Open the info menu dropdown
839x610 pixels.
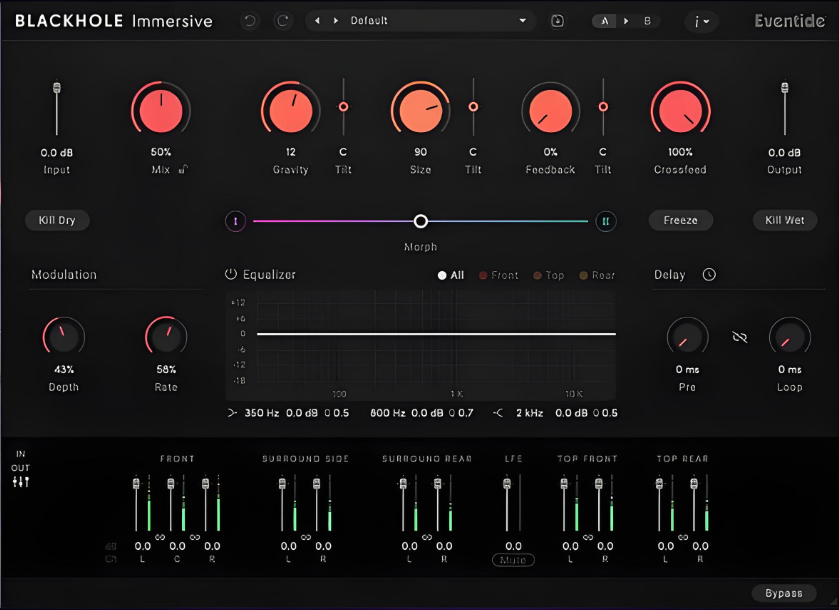[x=701, y=21]
